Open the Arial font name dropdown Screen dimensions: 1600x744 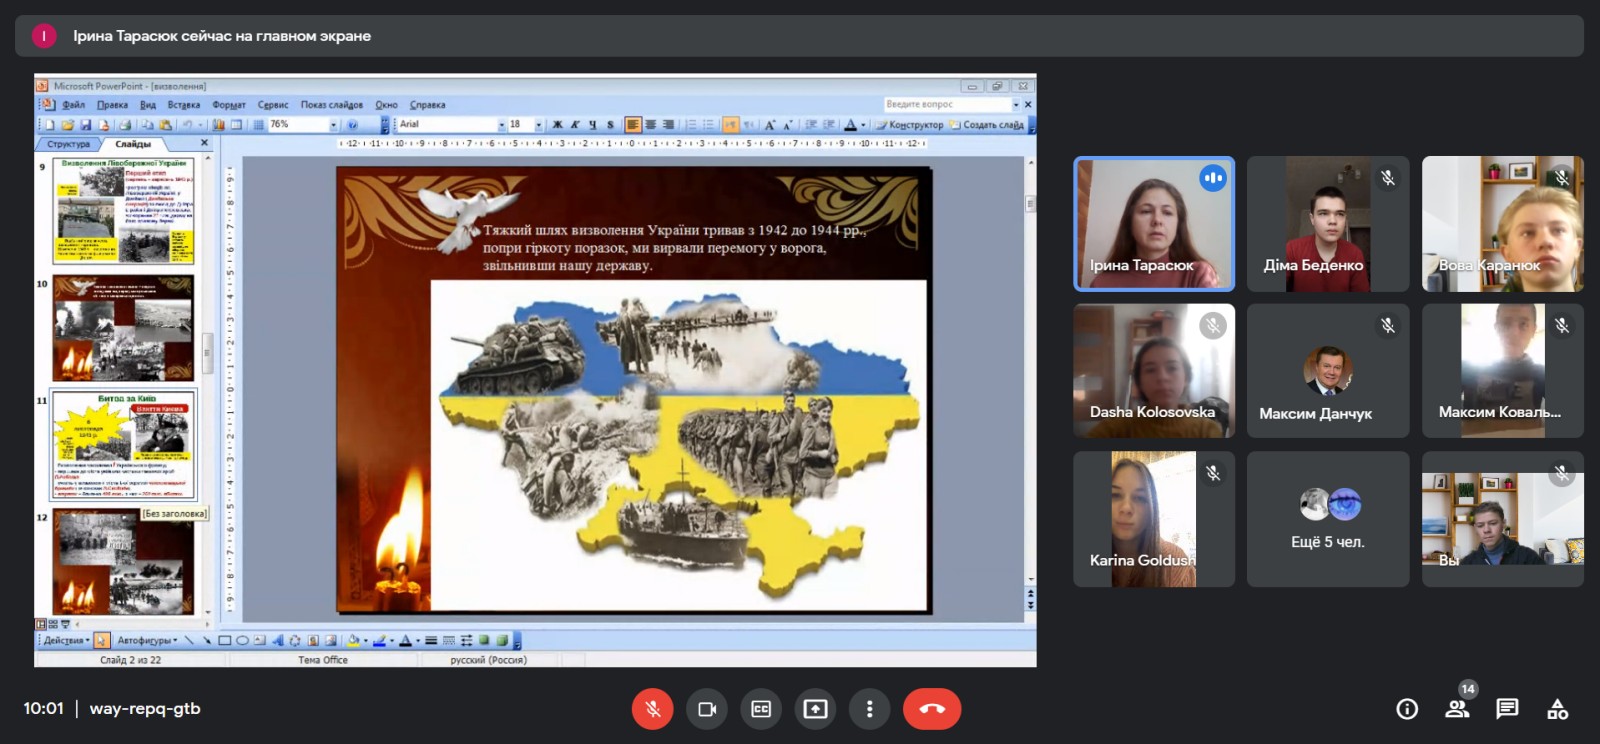tap(501, 125)
